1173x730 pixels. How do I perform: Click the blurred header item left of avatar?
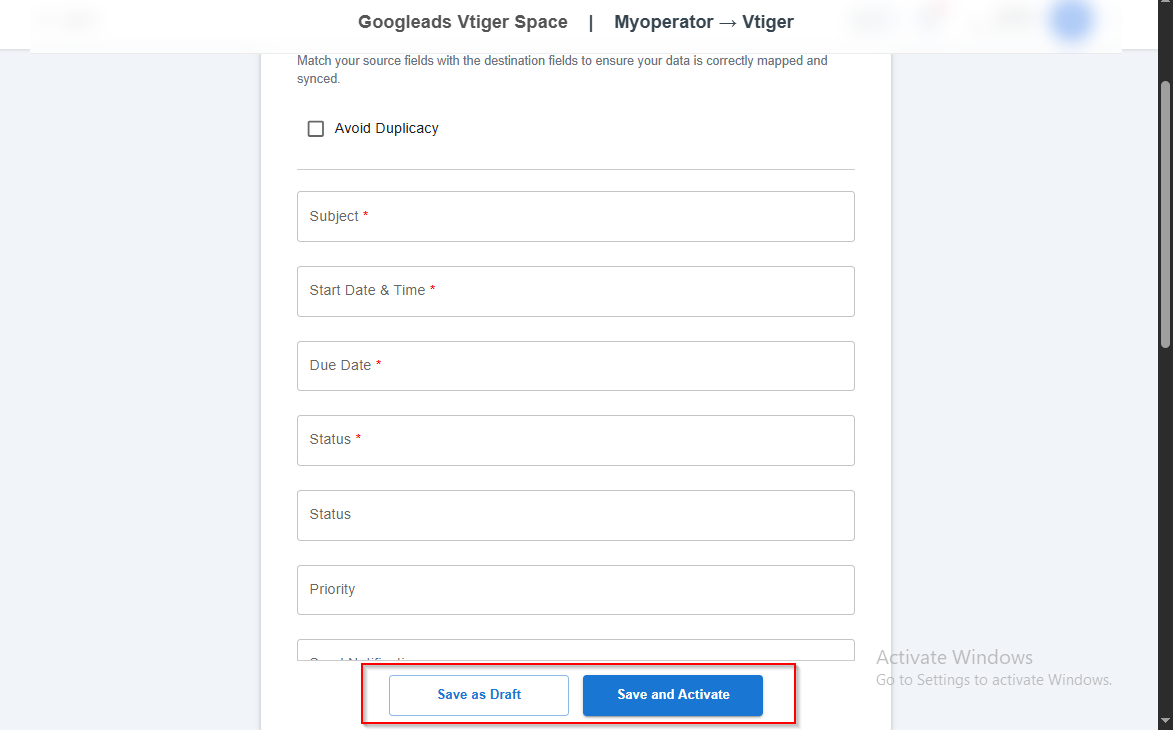click(1013, 20)
